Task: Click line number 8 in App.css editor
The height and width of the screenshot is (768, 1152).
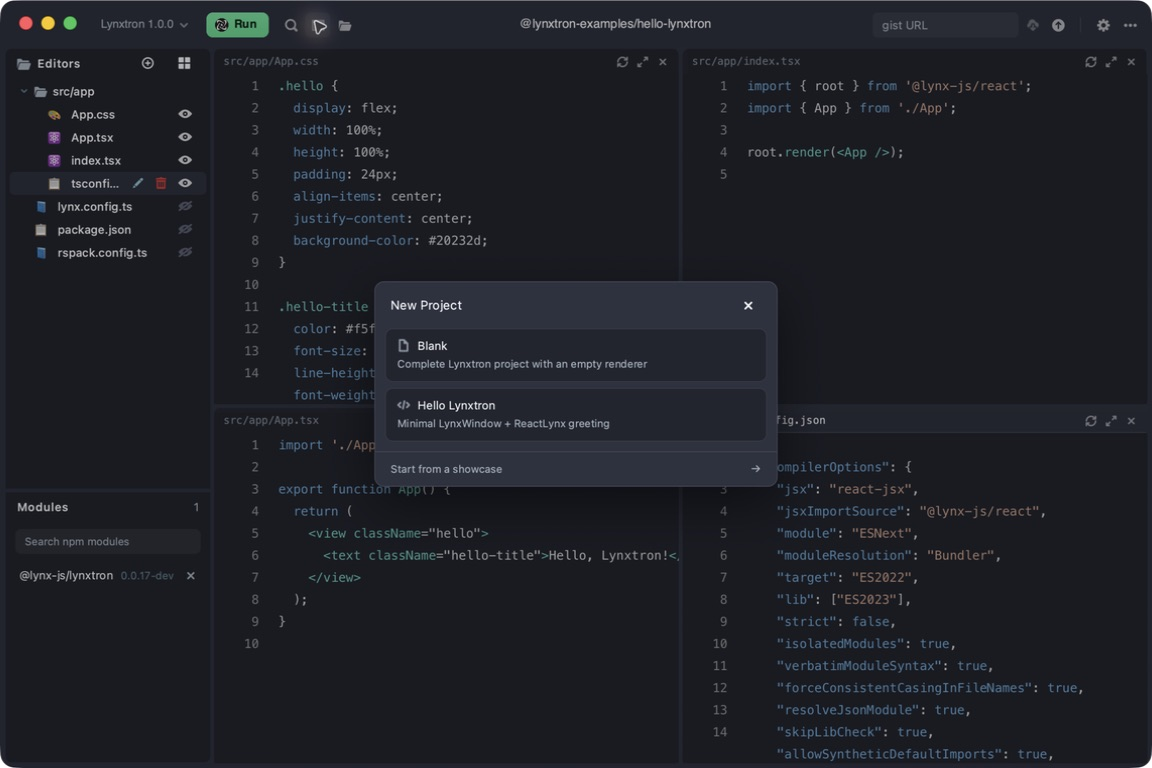Action: (x=254, y=240)
